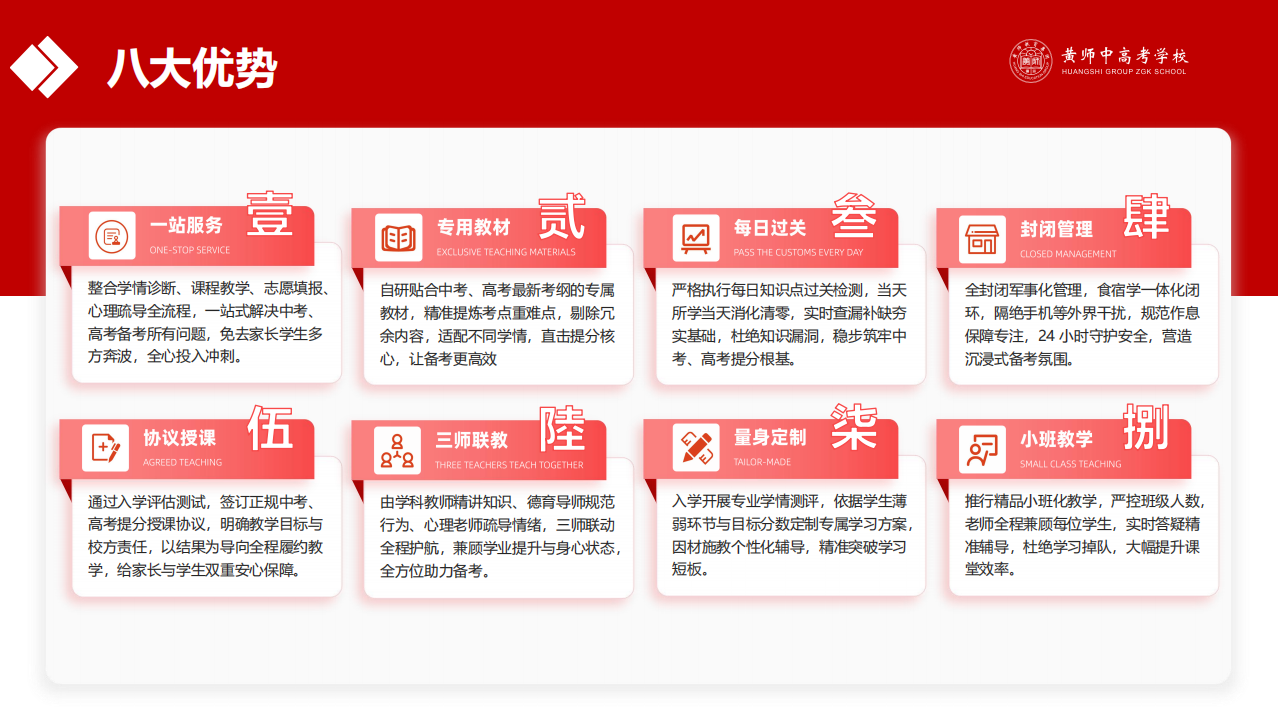Click the chart board icon for 每日过关
Image resolution: width=1278 pixels, height=717 pixels.
pyautogui.click(x=695, y=237)
